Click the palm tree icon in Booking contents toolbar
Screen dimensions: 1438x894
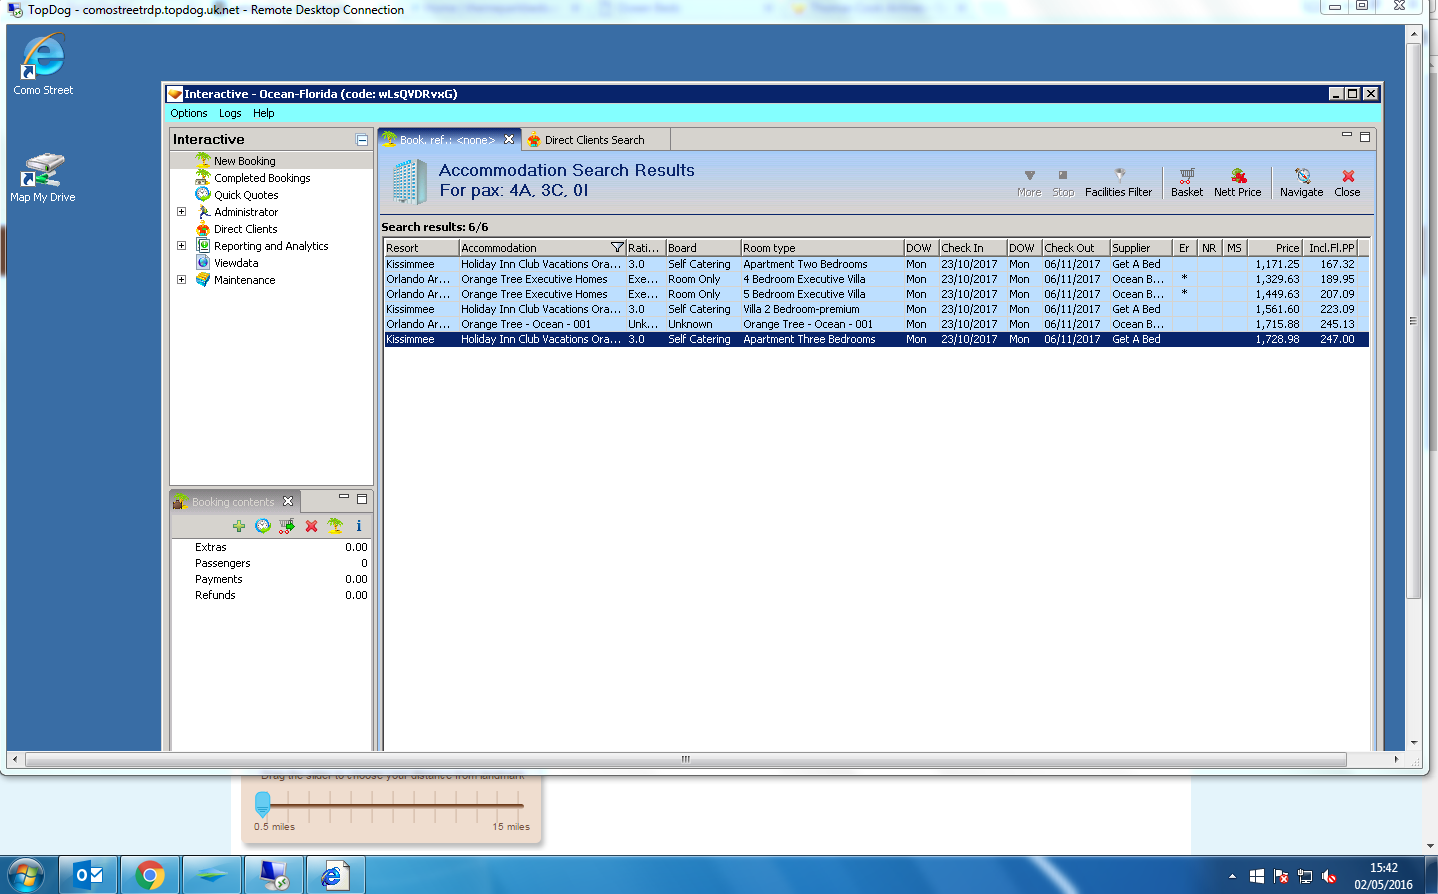335,526
